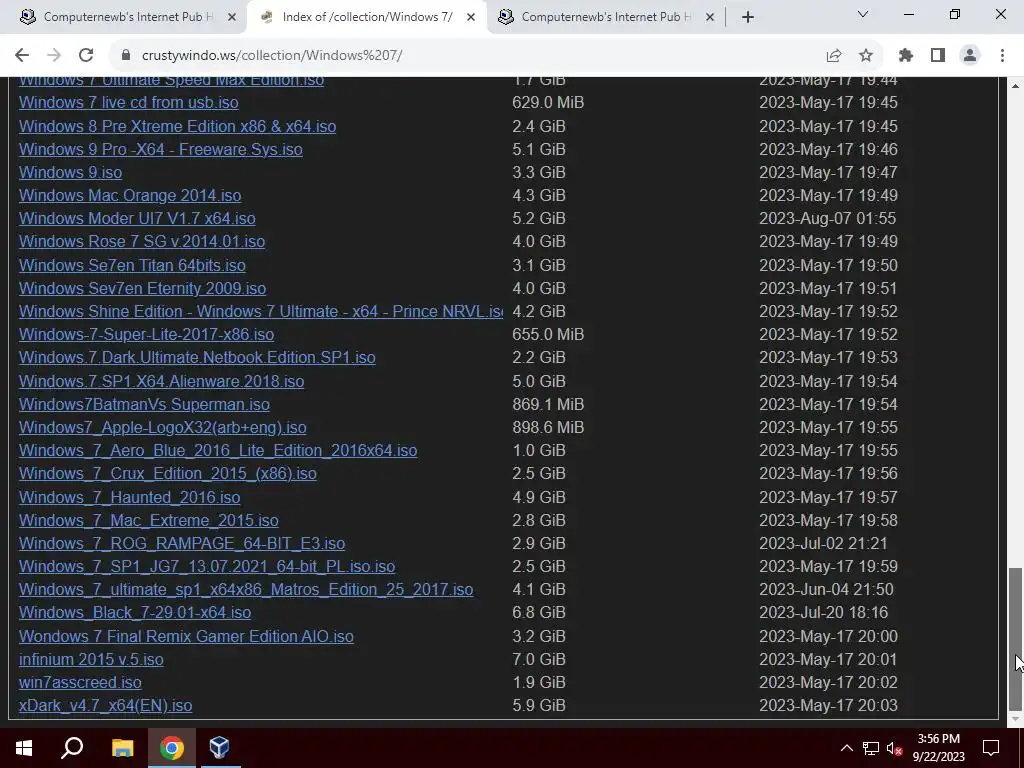The image size is (1024, 768).
Task: Click the address bar URL
Action: tap(272, 56)
